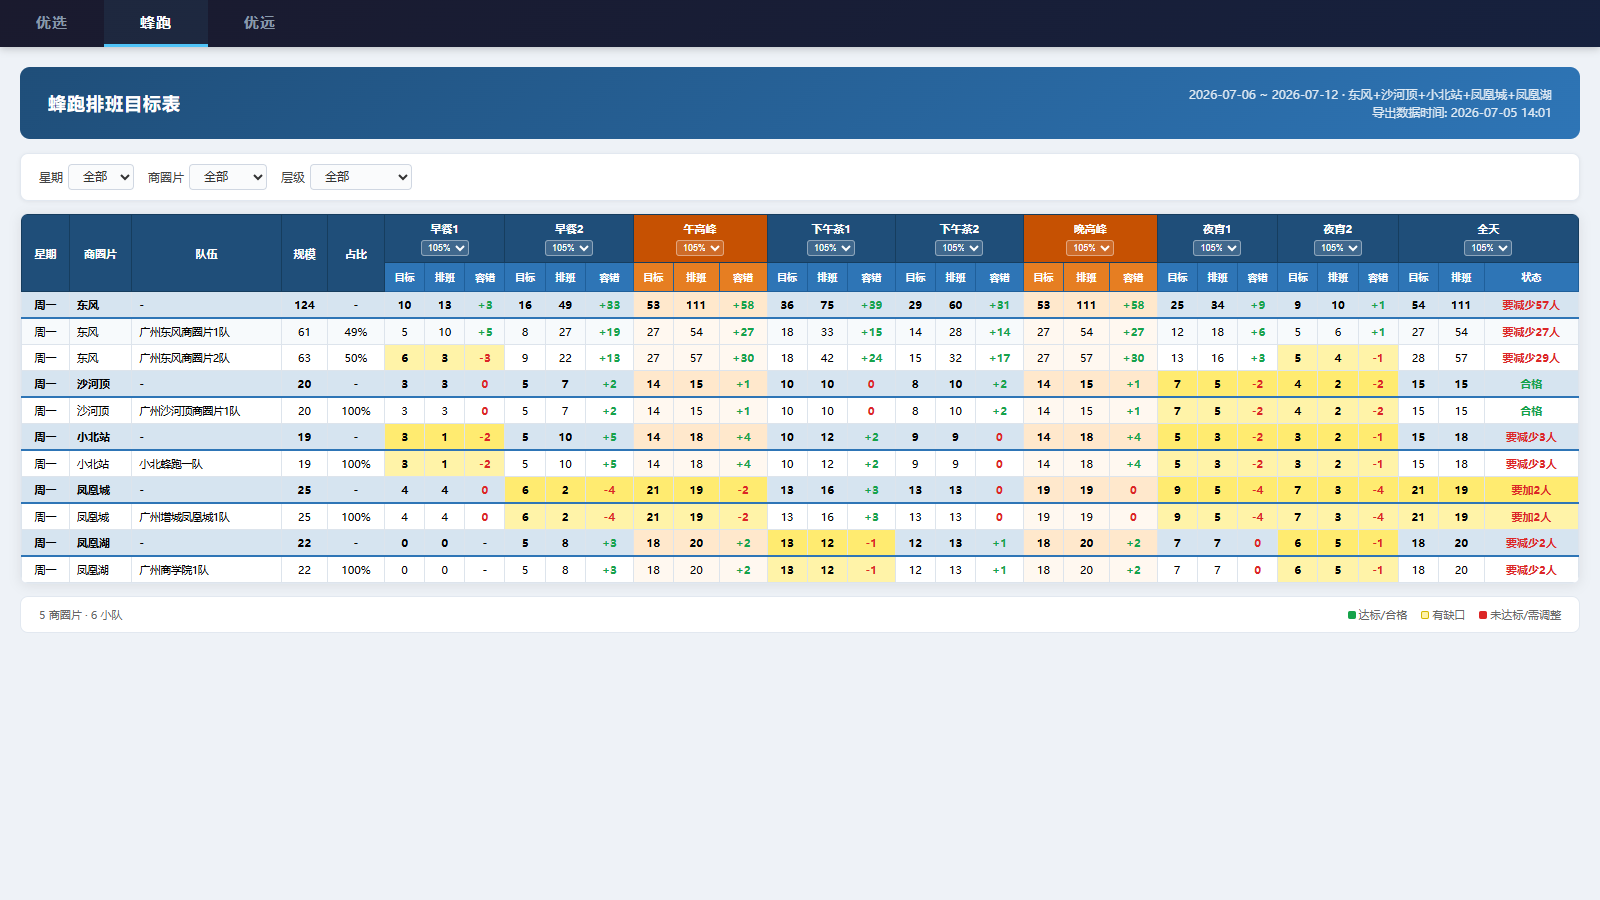The image size is (1600, 900).
Task: Click the 导出数据时间 timestamp text
Action: point(1461,113)
